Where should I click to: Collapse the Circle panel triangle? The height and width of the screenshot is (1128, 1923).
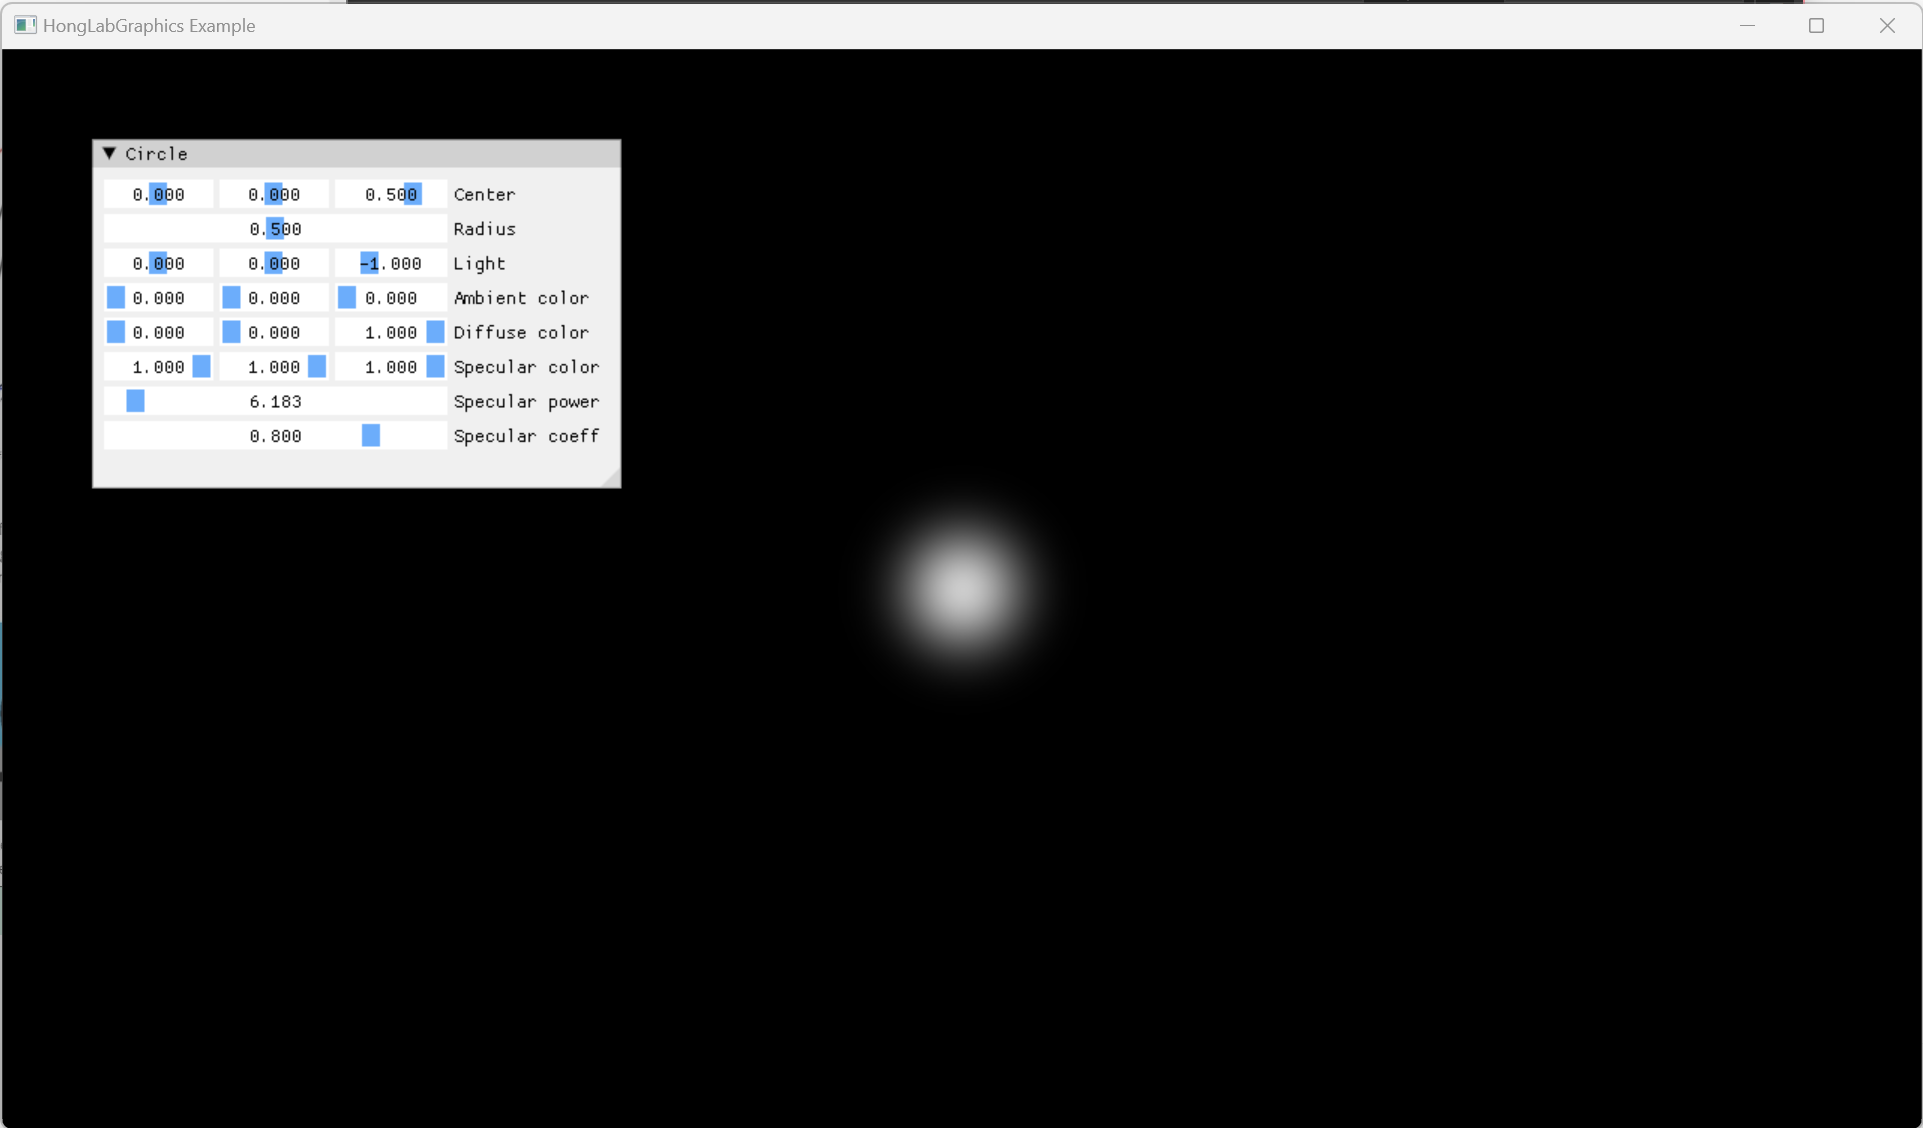[x=110, y=153]
